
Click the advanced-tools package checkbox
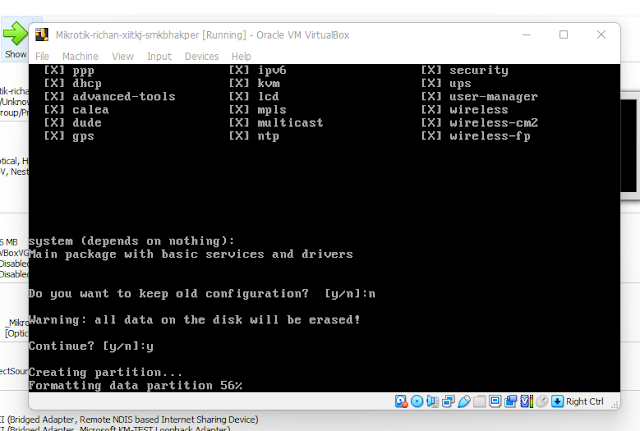click(x=54, y=96)
